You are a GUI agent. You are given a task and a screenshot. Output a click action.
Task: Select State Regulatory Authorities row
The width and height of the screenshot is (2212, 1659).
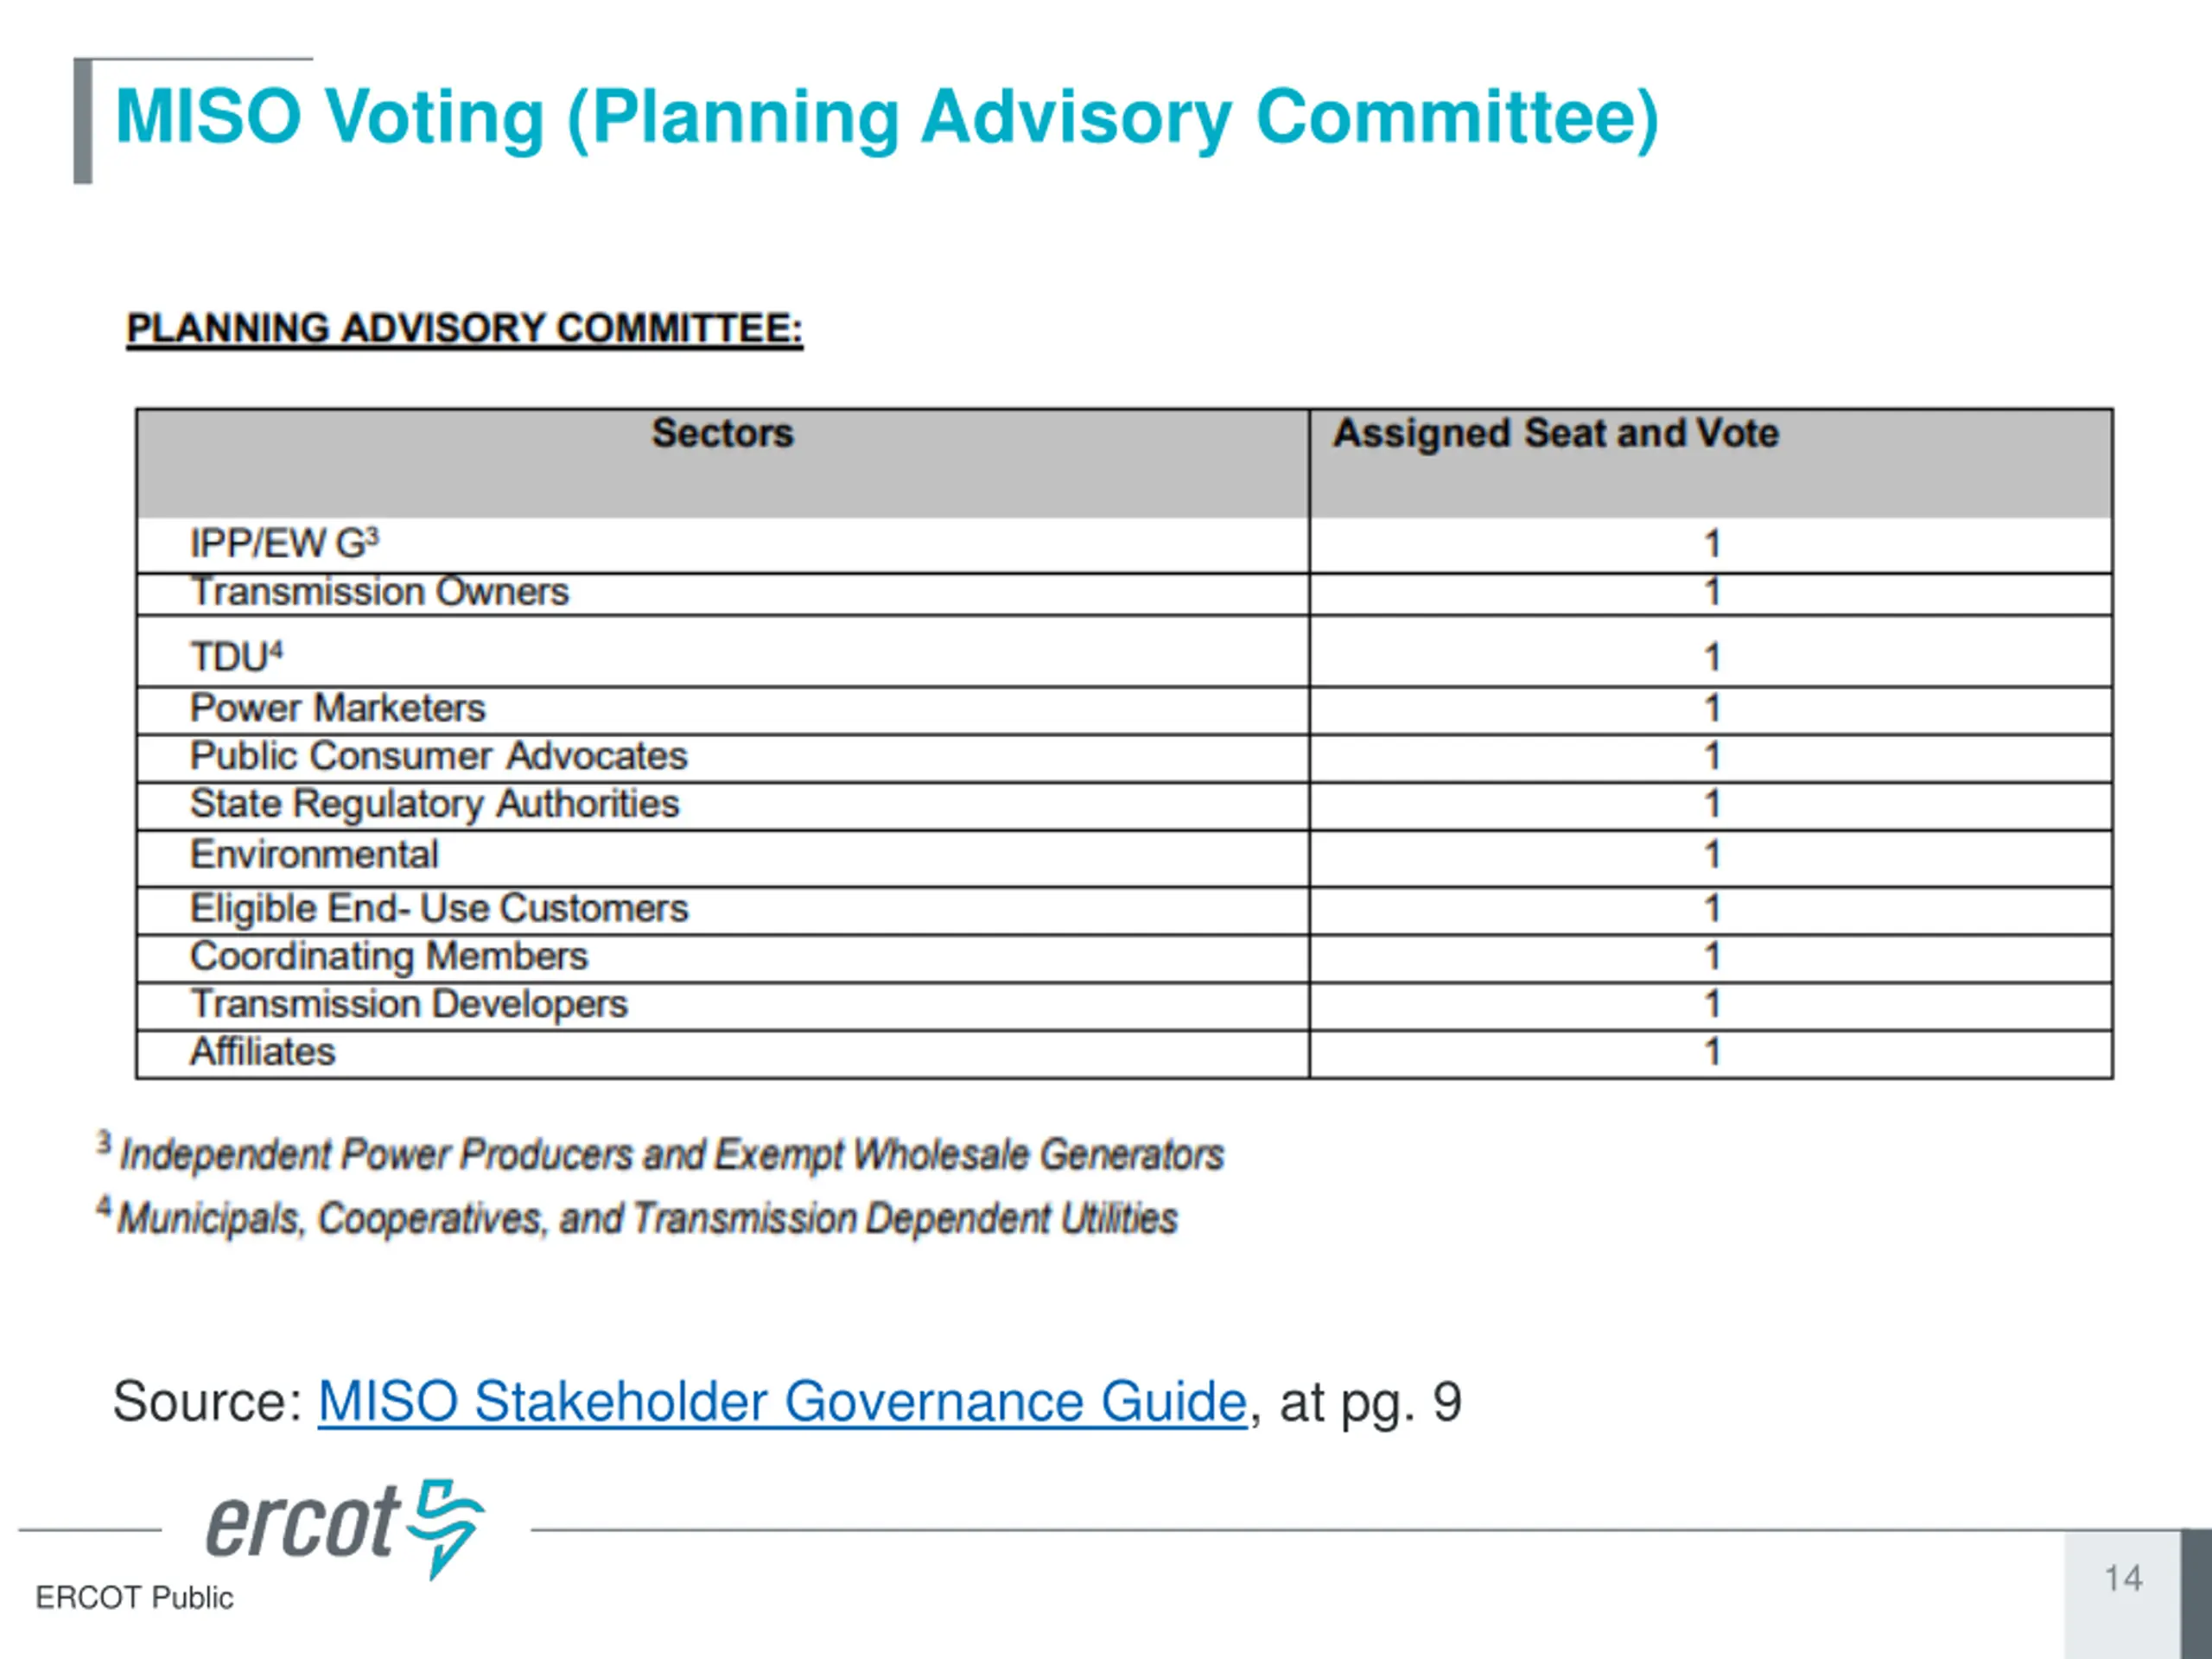[x=1124, y=806]
